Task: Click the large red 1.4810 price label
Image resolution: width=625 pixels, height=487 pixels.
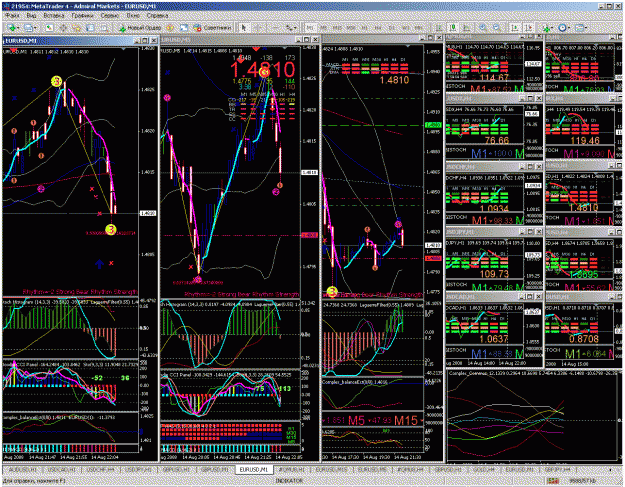Action: (x=262, y=70)
